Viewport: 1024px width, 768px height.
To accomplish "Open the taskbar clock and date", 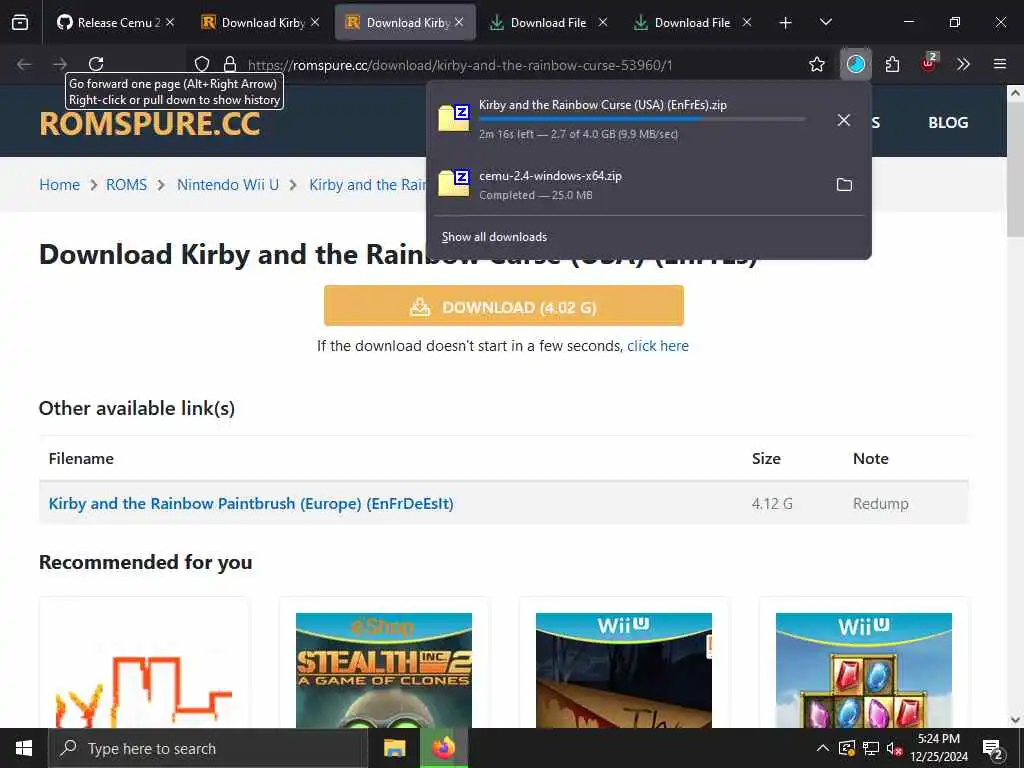I will click(938, 748).
